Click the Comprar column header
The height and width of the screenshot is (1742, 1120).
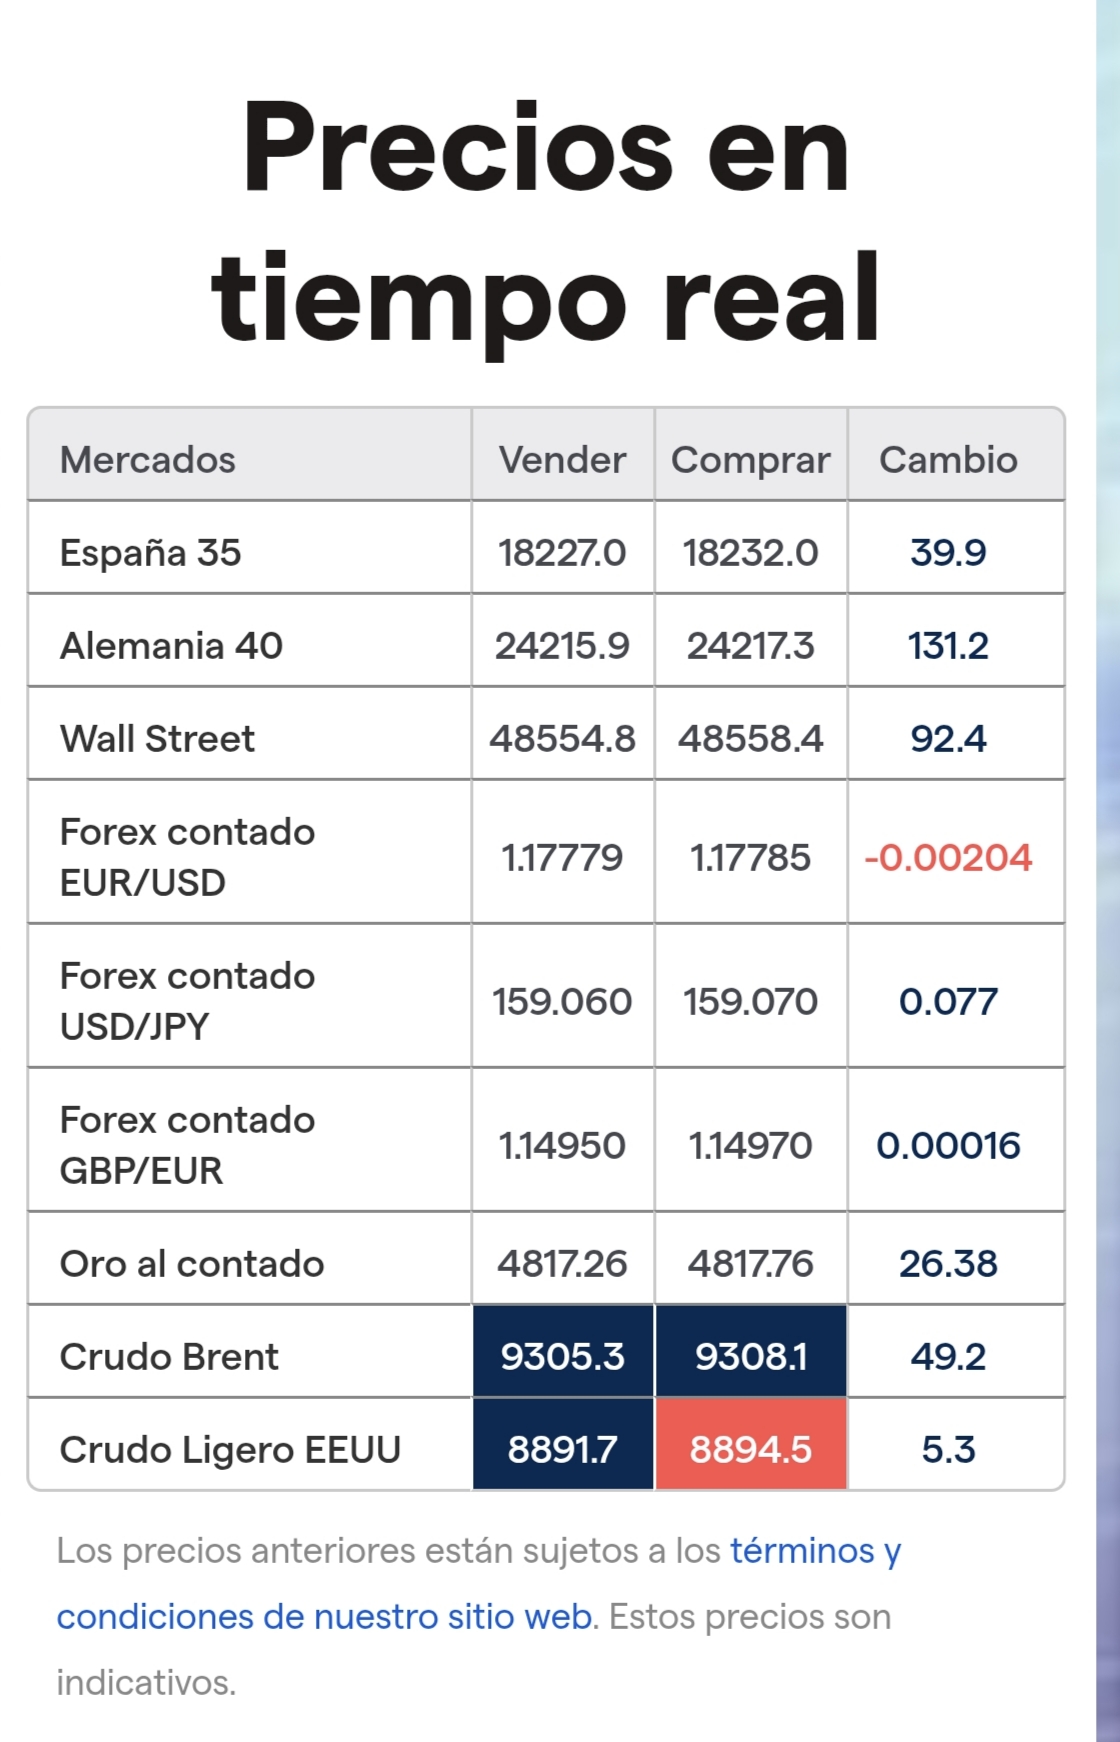tap(751, 459)
